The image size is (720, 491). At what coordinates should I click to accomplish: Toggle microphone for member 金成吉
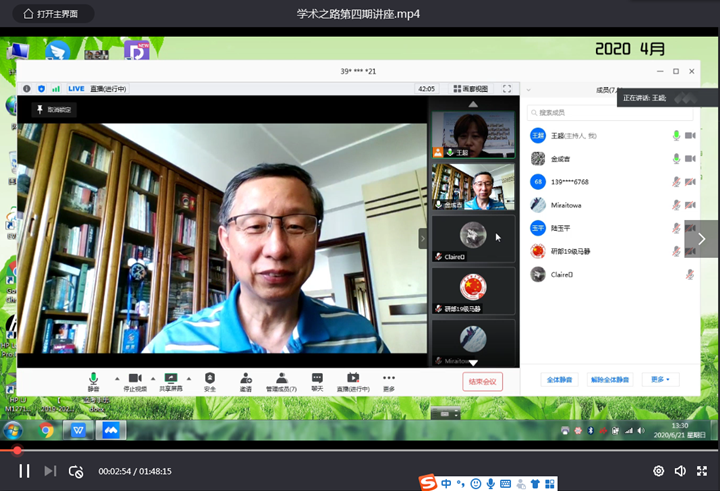pos(676,158)
